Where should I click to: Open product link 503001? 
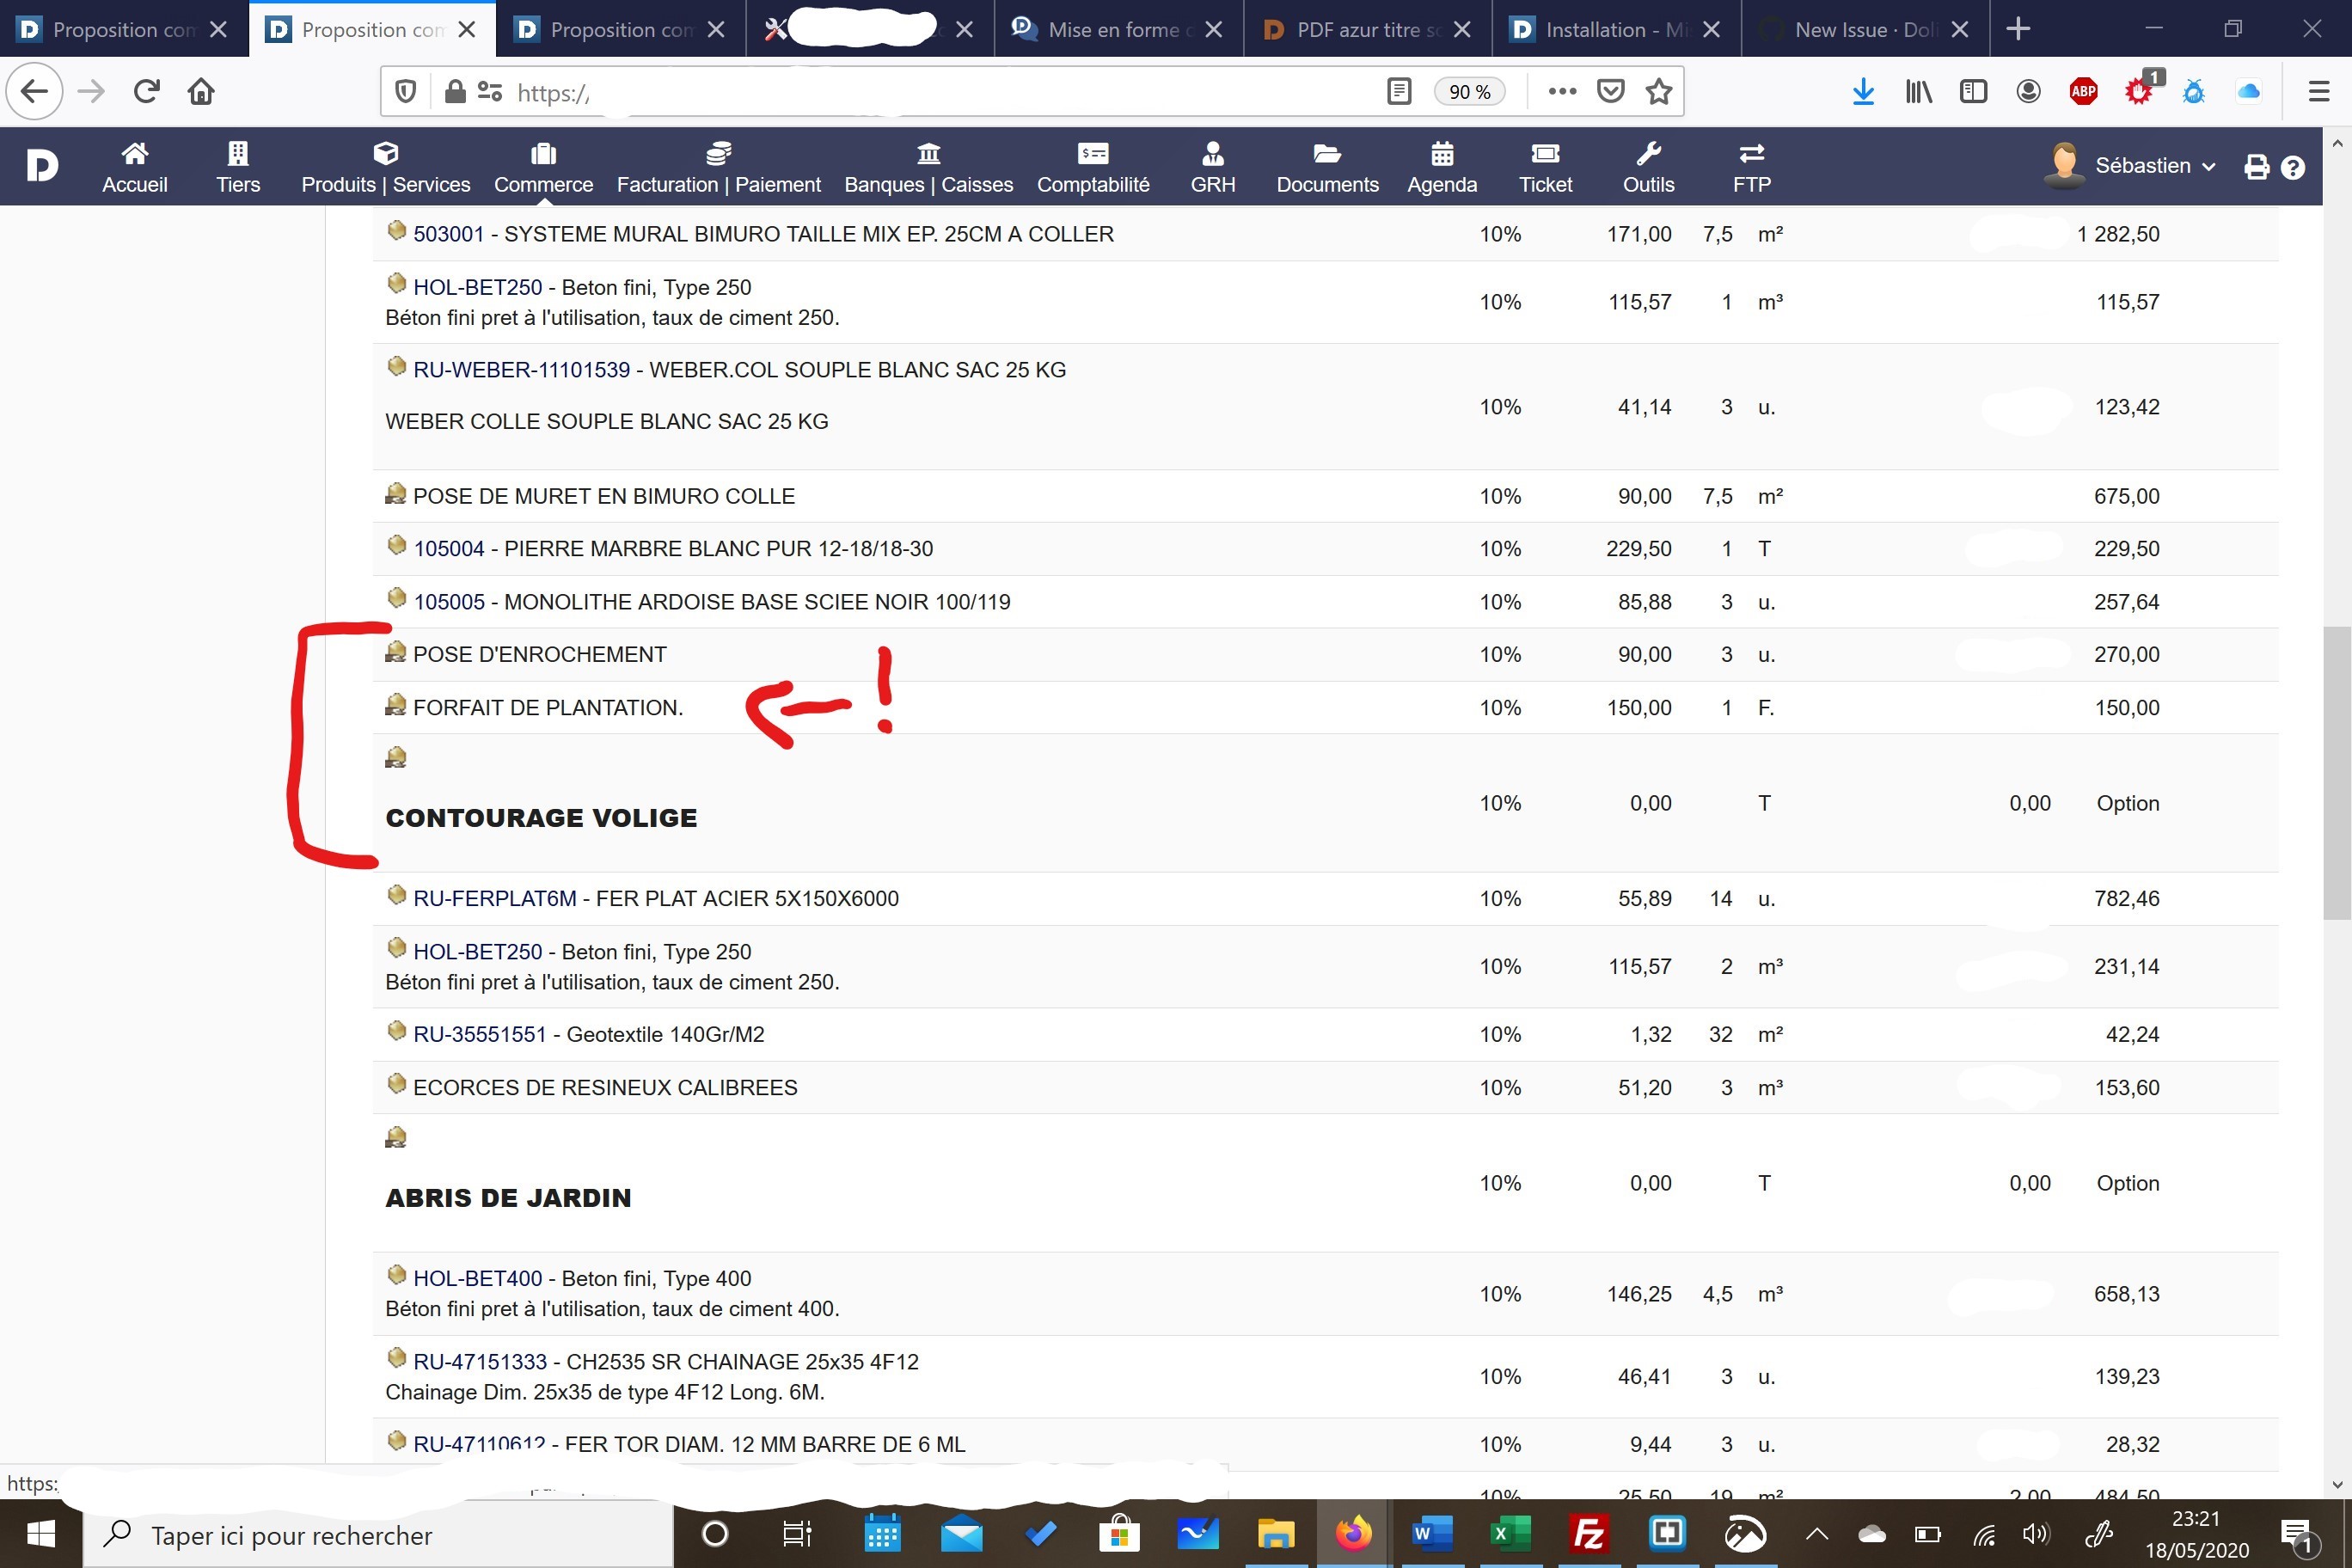[448, 234]
